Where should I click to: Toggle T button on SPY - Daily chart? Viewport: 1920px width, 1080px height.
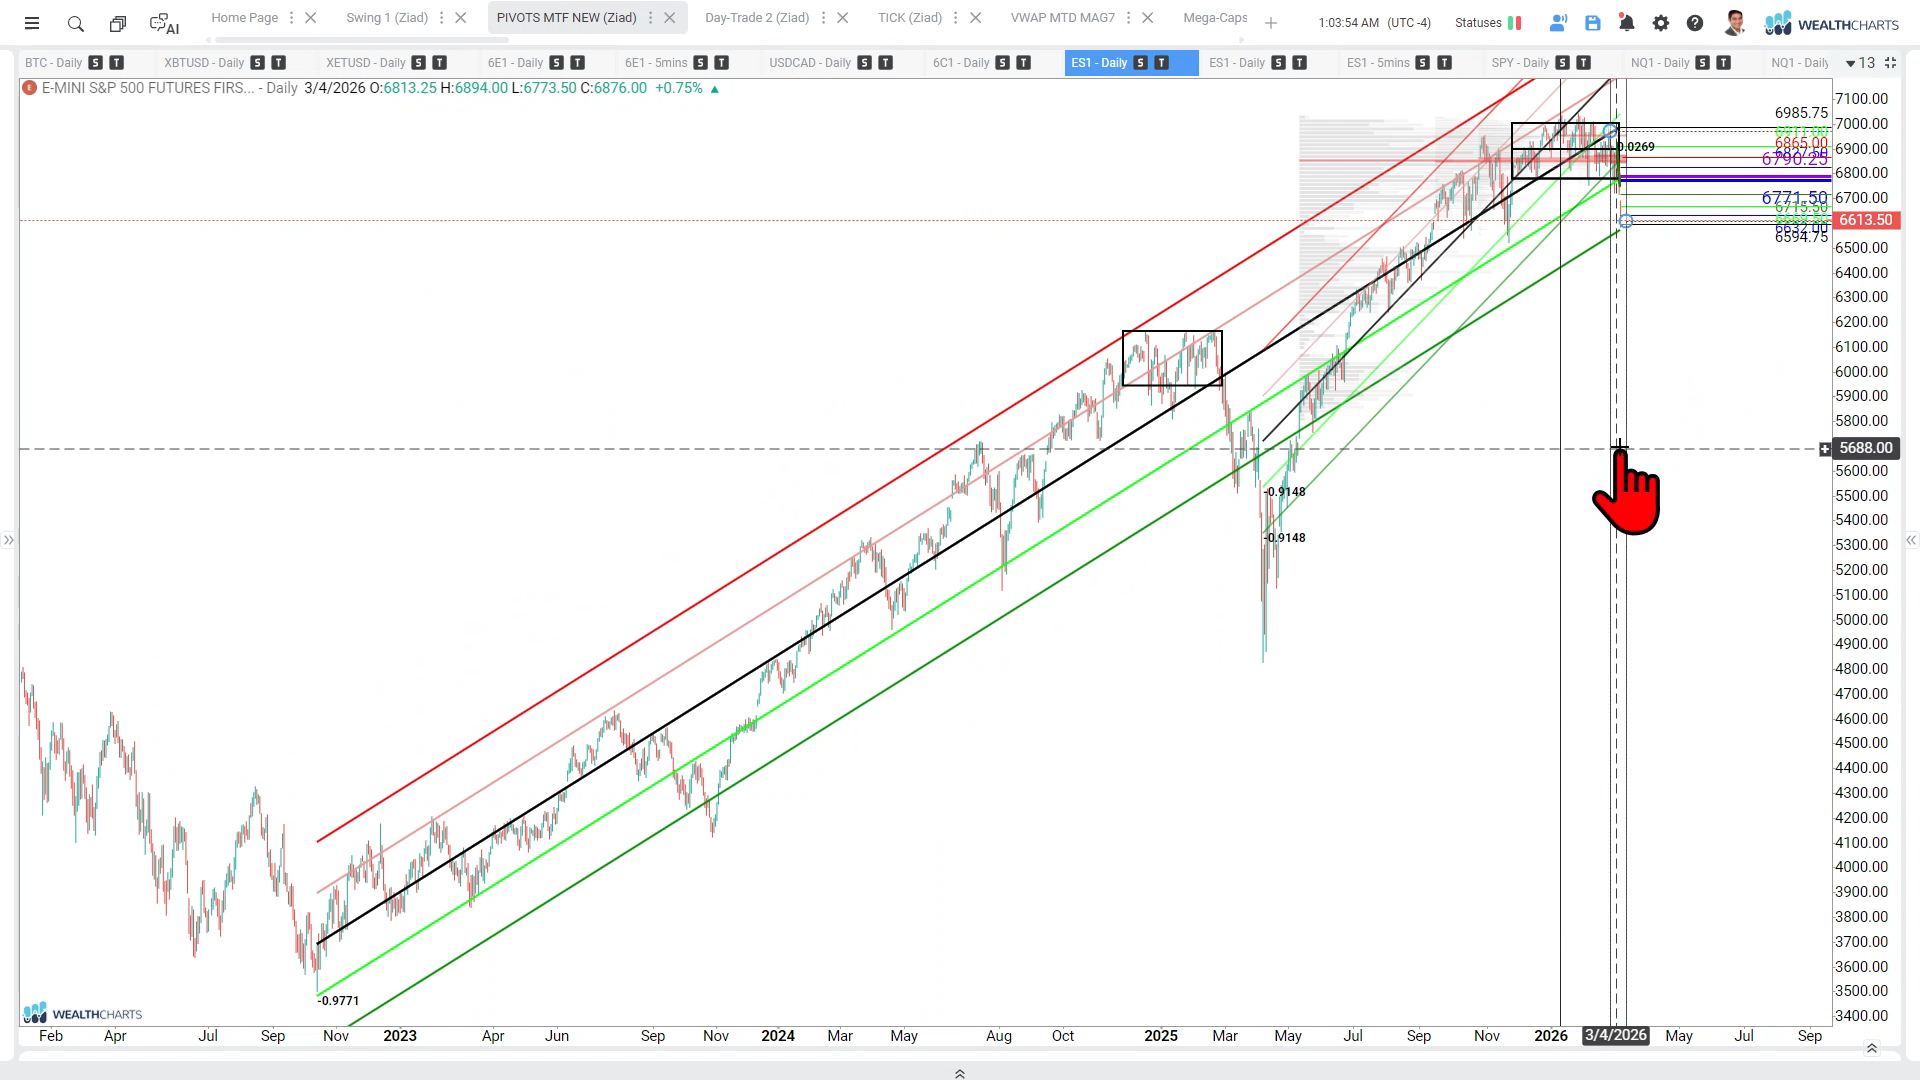point(1583,63)
